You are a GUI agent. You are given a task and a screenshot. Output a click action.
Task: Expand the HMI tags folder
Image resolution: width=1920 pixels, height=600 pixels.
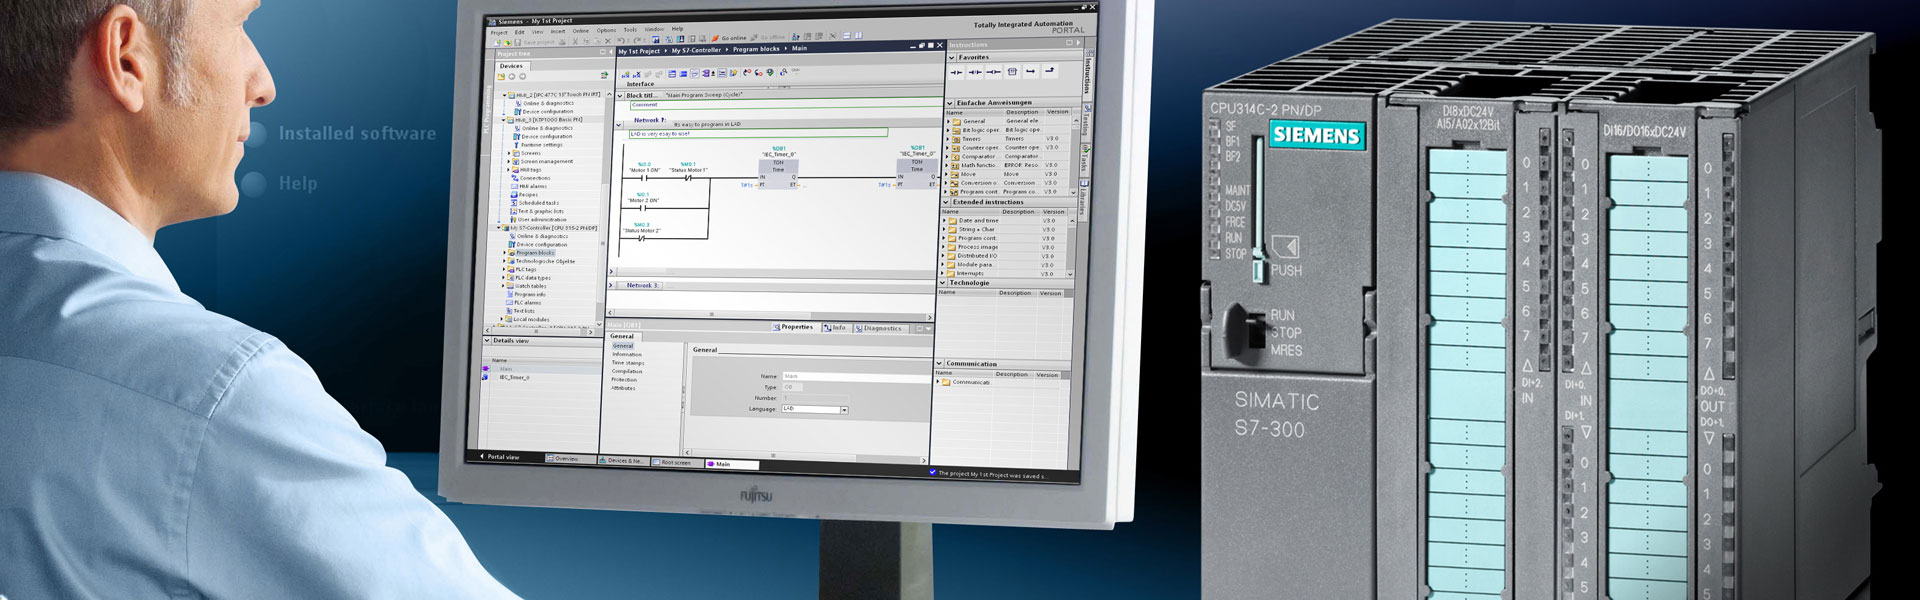[509, 170]
